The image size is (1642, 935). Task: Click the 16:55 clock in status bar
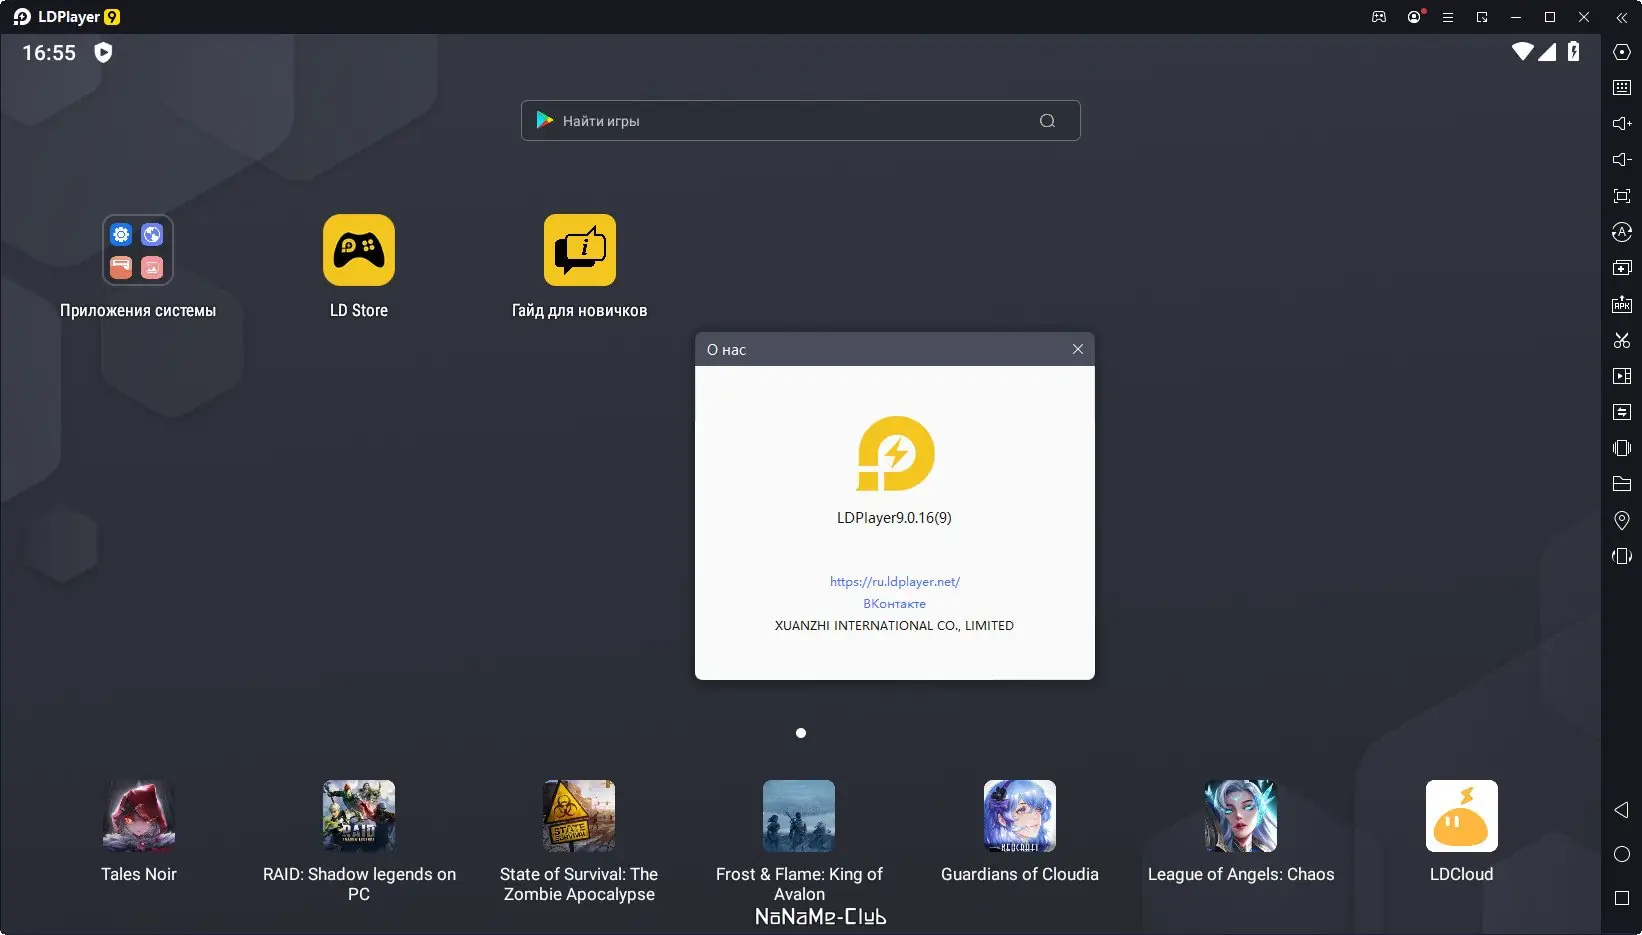pyautogui.click(x=49, y=53)
